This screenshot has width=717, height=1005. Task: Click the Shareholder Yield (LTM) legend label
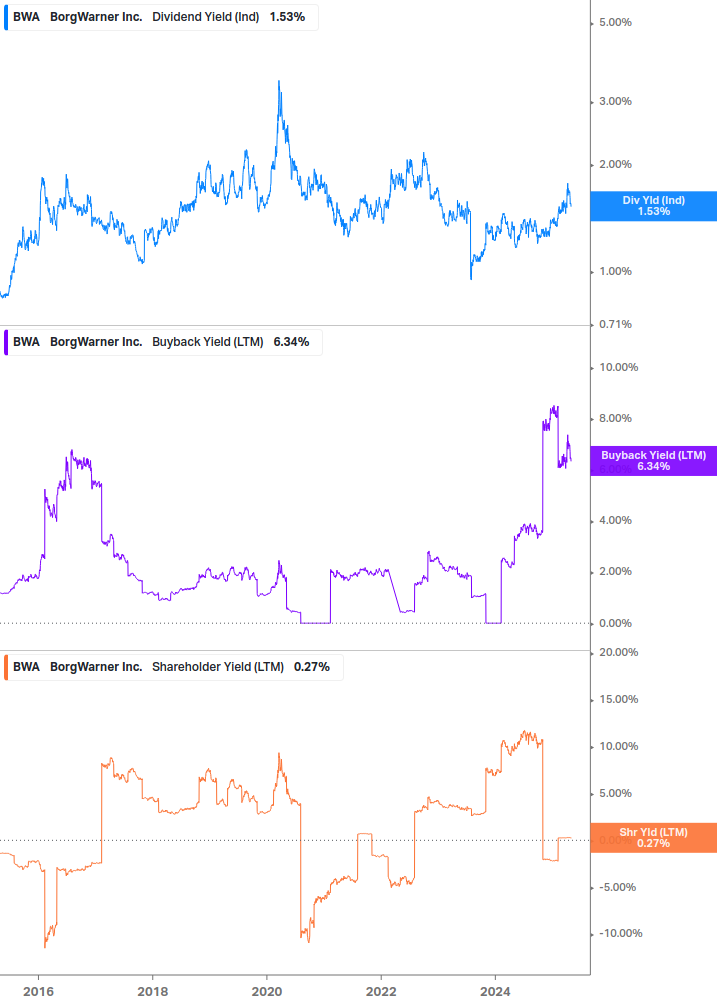[218, 667]
